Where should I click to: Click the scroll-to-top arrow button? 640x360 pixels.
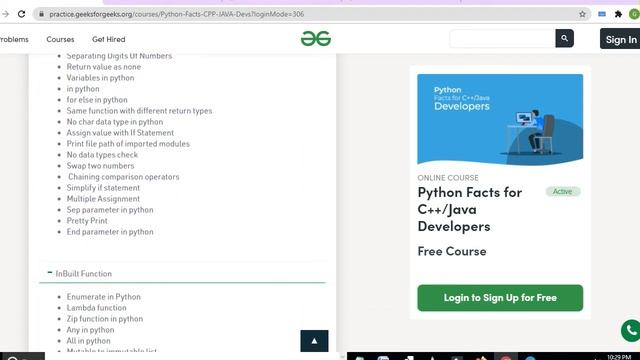tap(314, 341)
